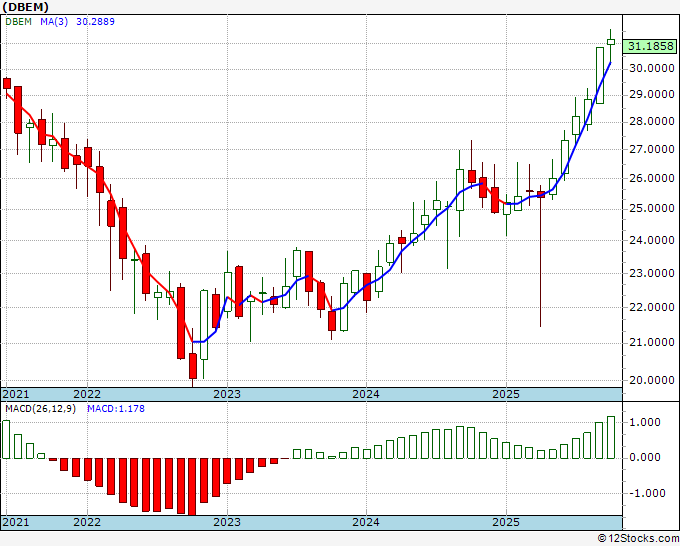Click the first red candlestick near 29.5

7,83
